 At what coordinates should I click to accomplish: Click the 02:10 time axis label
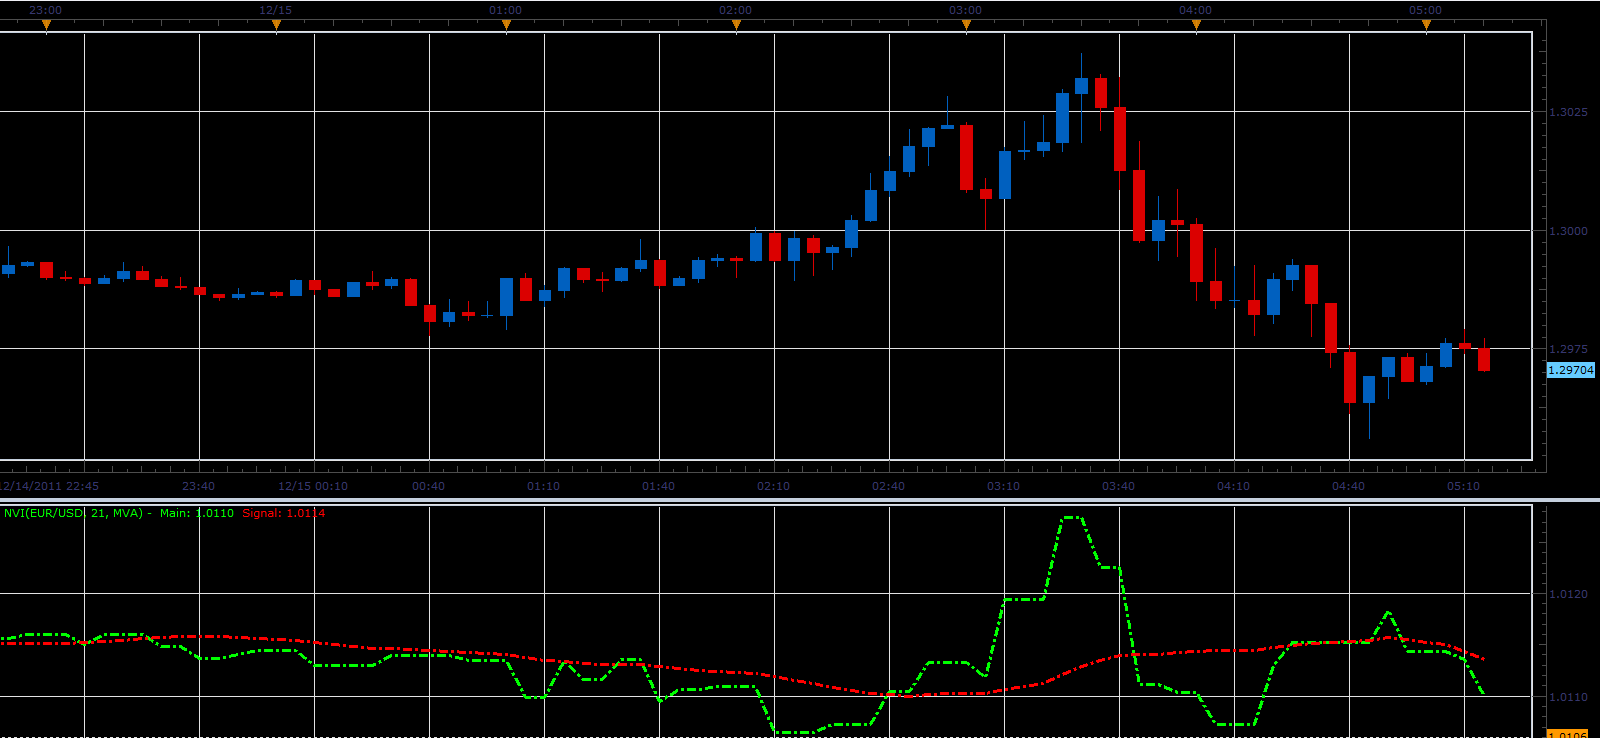click(773, 486)
